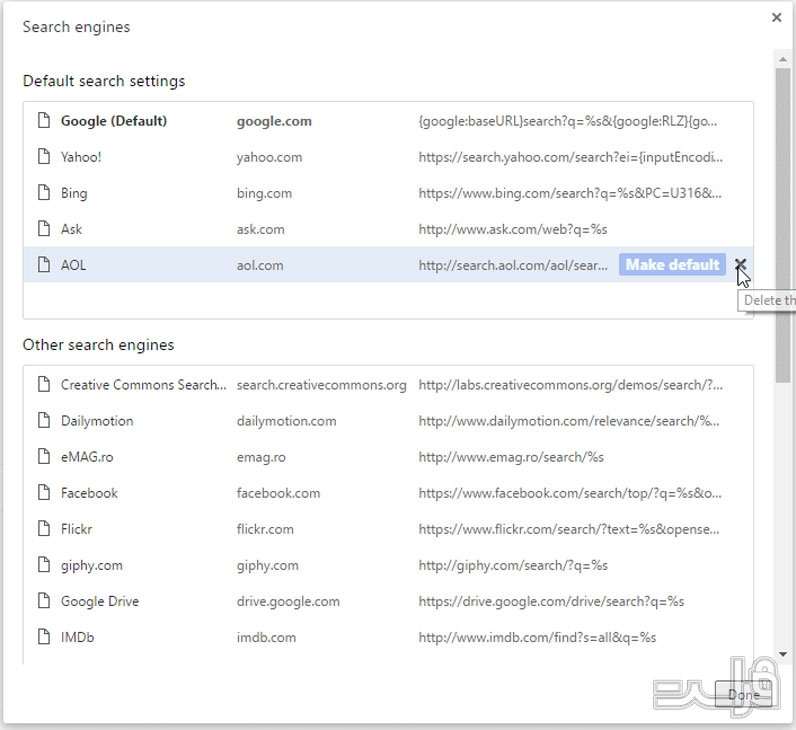Click the www.bing.com search URL
Screen dimensions: 796x730
pyautogui.click(x=570, y=193)
